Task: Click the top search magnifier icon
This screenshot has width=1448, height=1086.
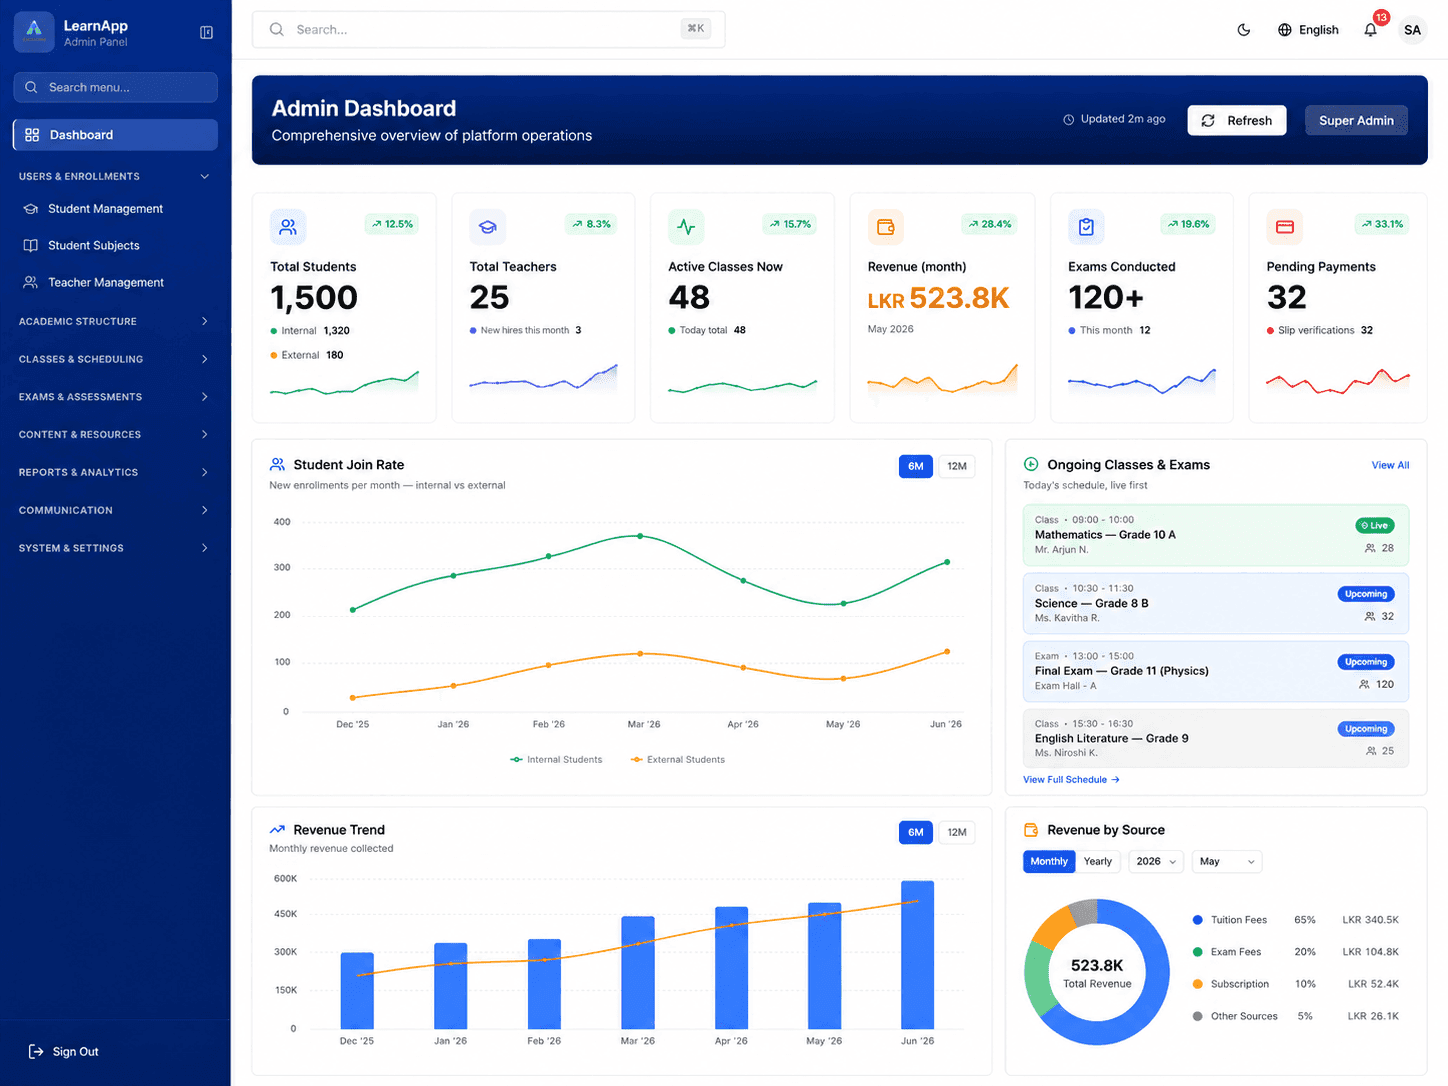Action: tap(277, 30)
